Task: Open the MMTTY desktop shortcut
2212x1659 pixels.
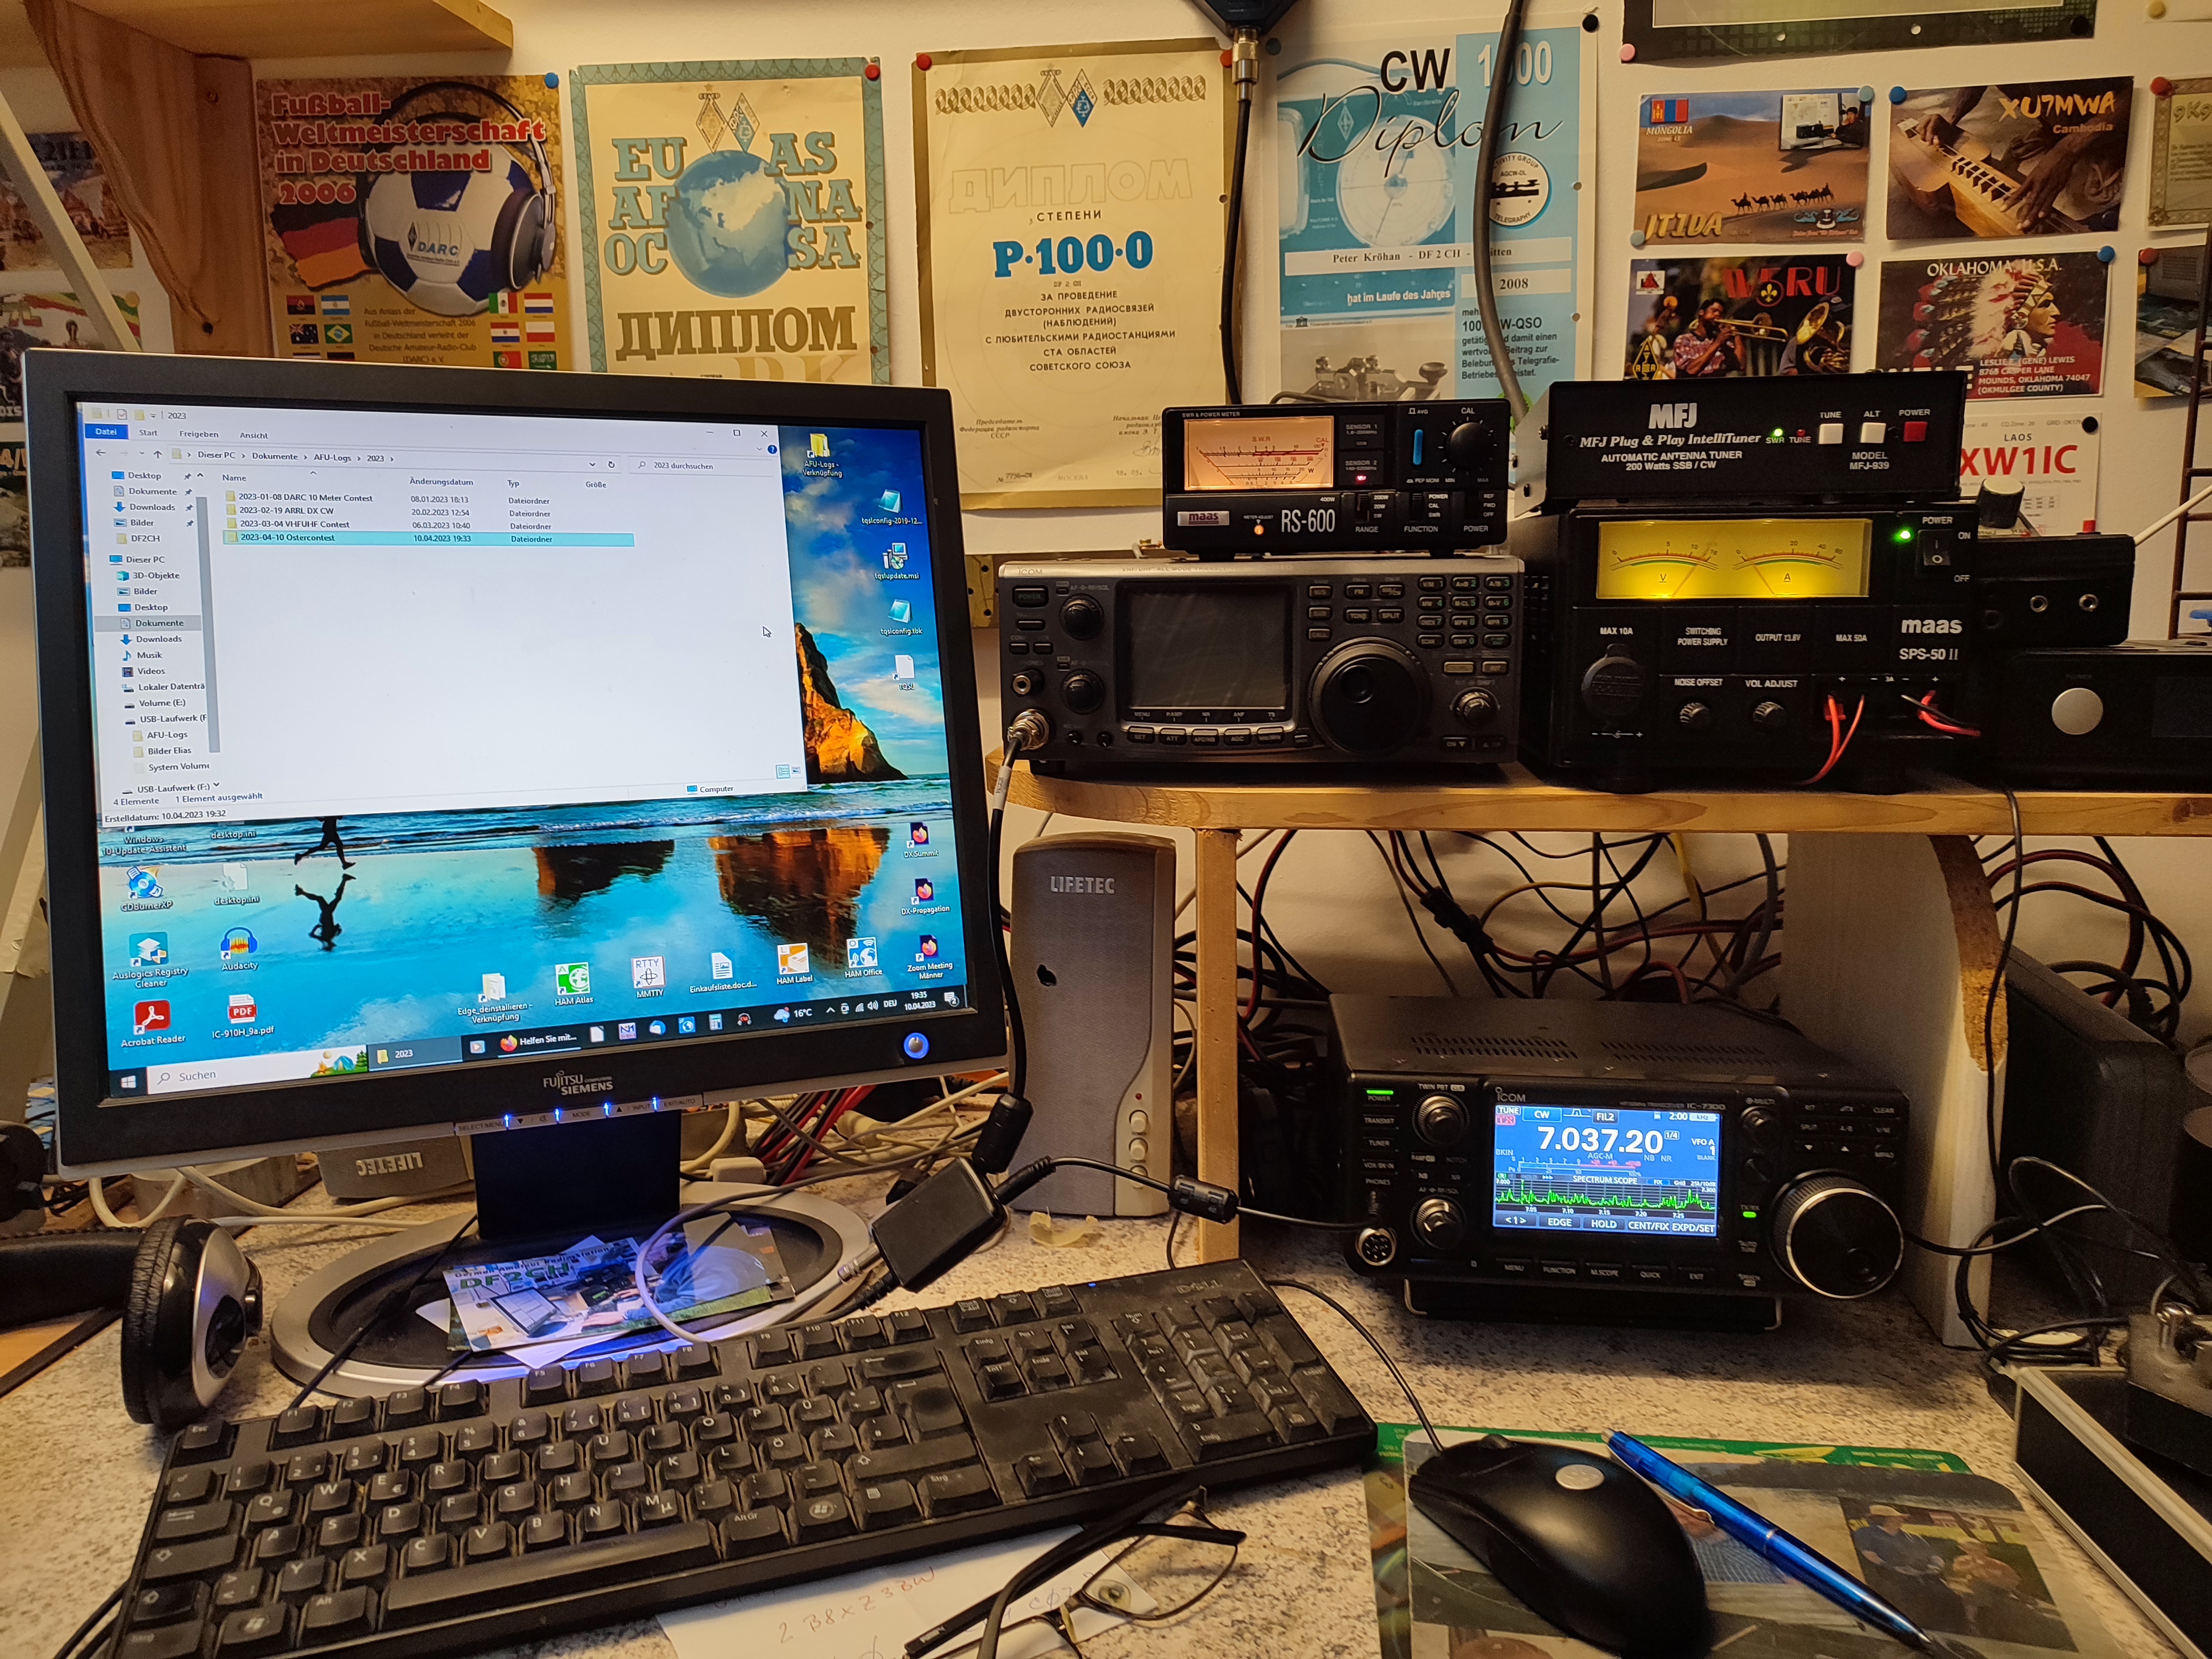Action: pos(648,976)
